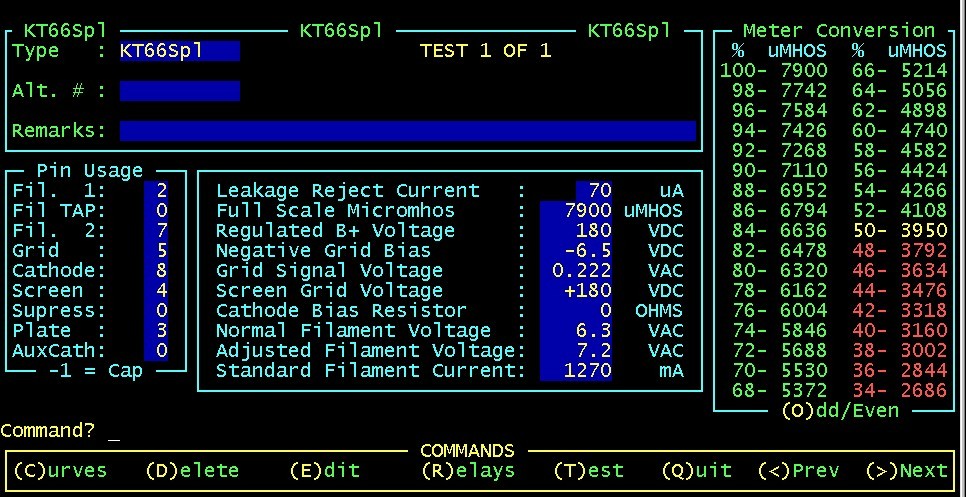
Task: Select the Supress pin value
Action: pos(156,310)
